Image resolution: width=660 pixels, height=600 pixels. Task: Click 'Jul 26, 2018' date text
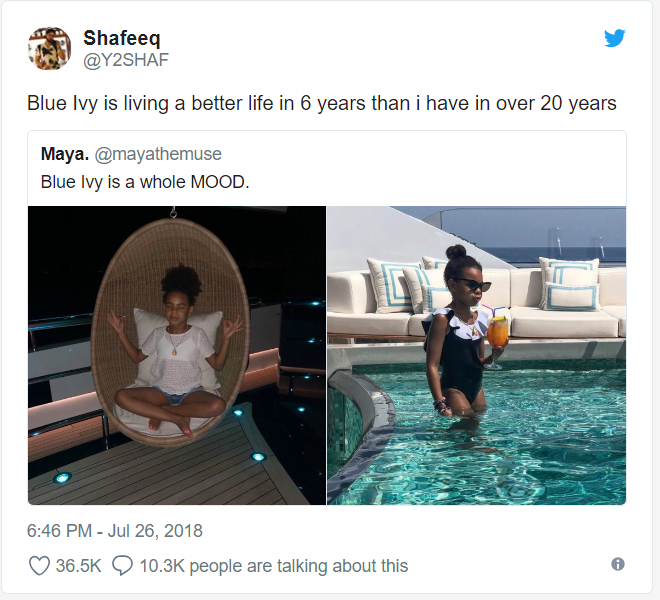point(155,531)
